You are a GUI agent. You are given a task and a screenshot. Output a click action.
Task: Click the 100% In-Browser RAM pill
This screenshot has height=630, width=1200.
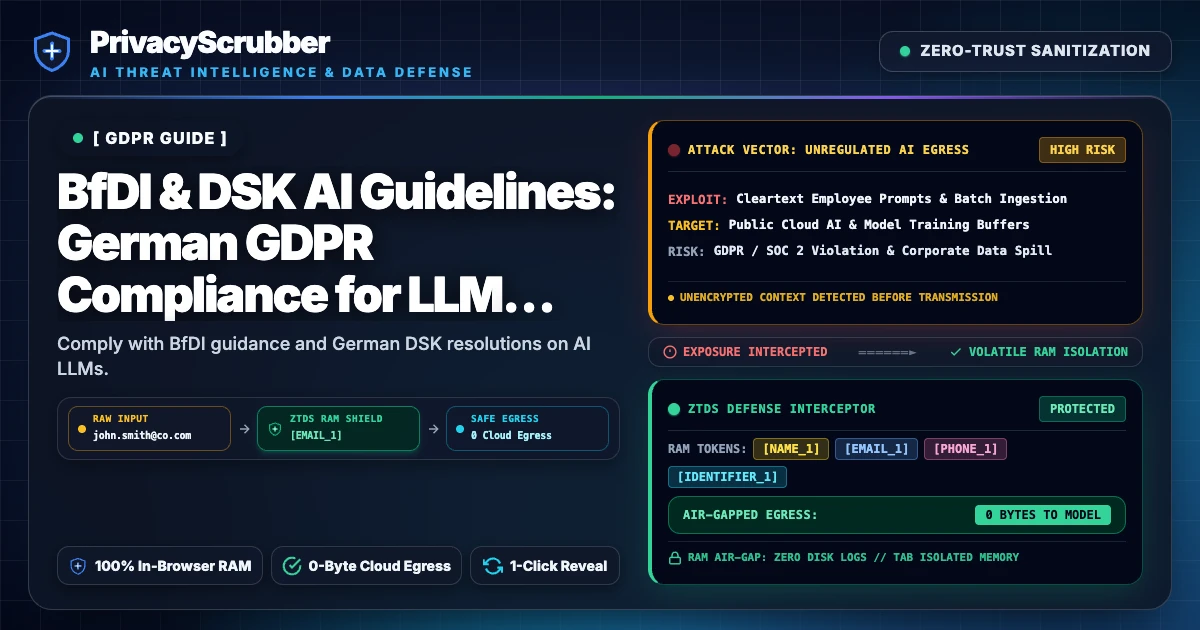[160, 566]
